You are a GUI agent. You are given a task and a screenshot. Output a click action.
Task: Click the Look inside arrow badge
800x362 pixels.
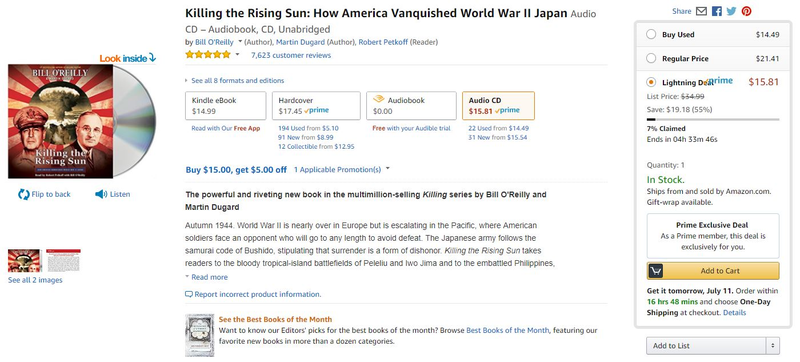tap(128, 58)
